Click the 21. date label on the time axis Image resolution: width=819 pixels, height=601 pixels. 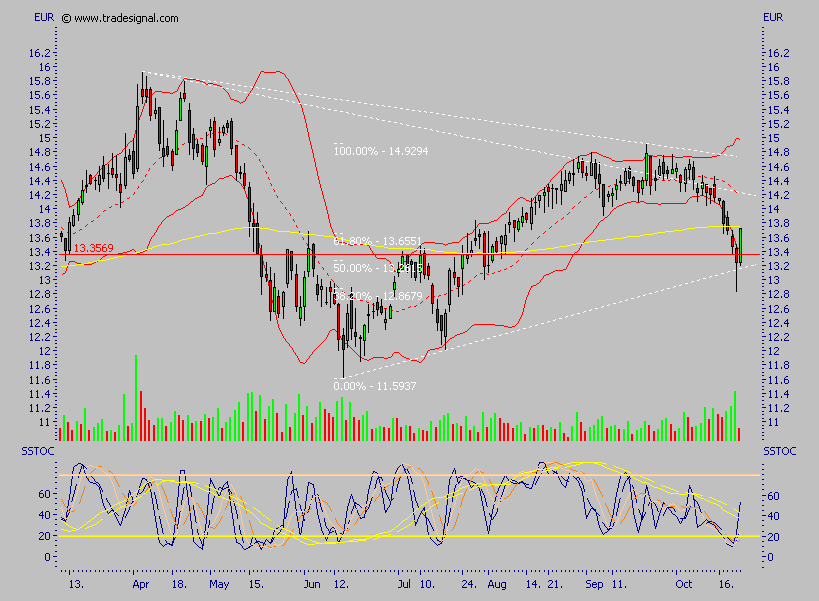tap(555, 584)
